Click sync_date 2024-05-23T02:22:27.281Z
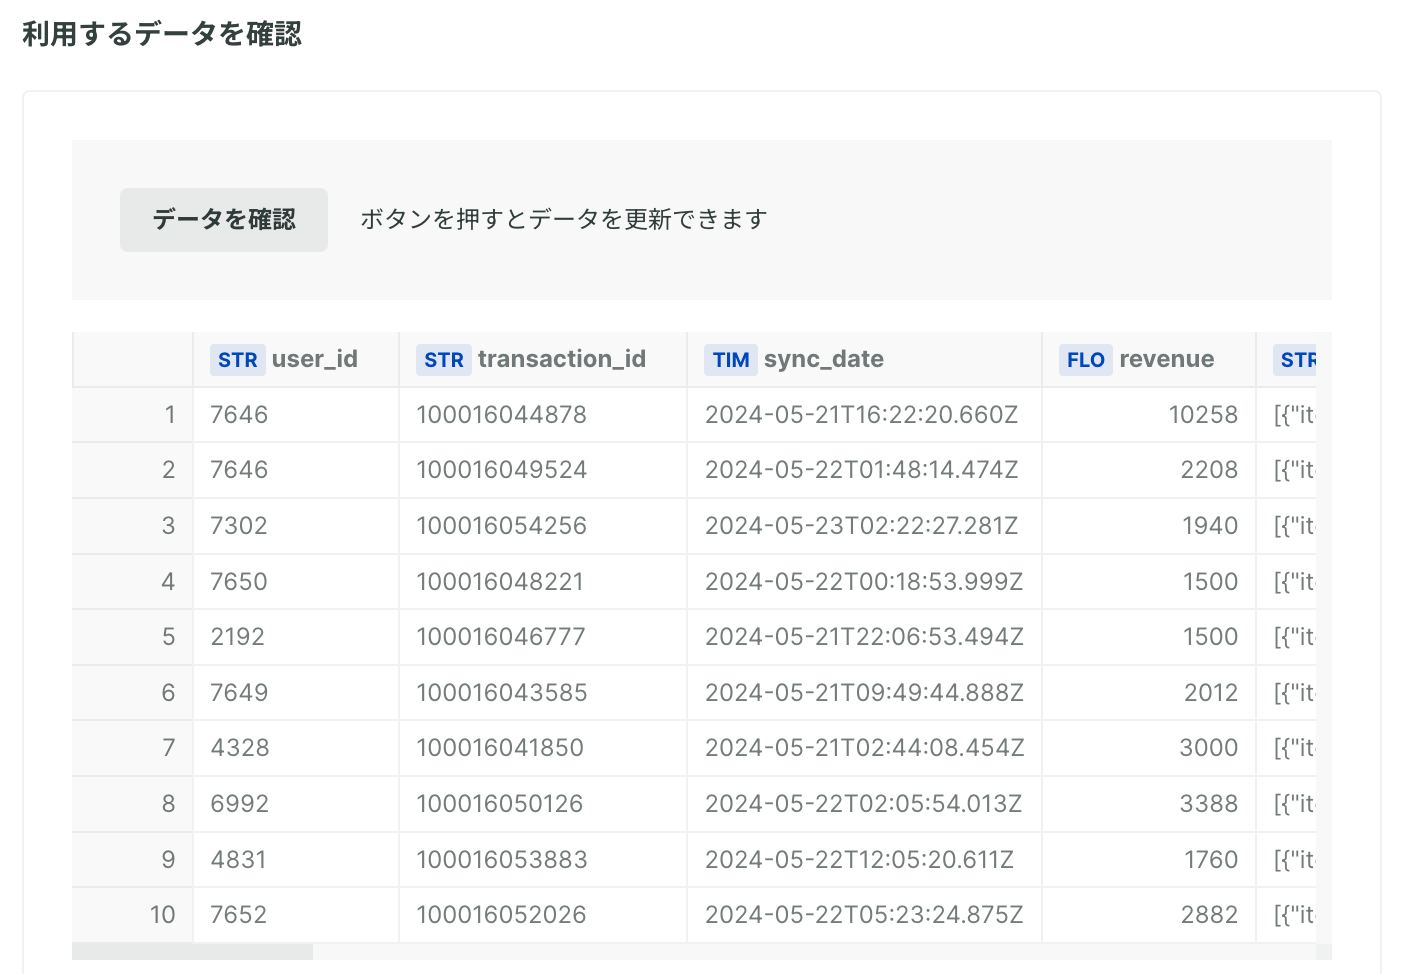 click(x=861, y=526)
